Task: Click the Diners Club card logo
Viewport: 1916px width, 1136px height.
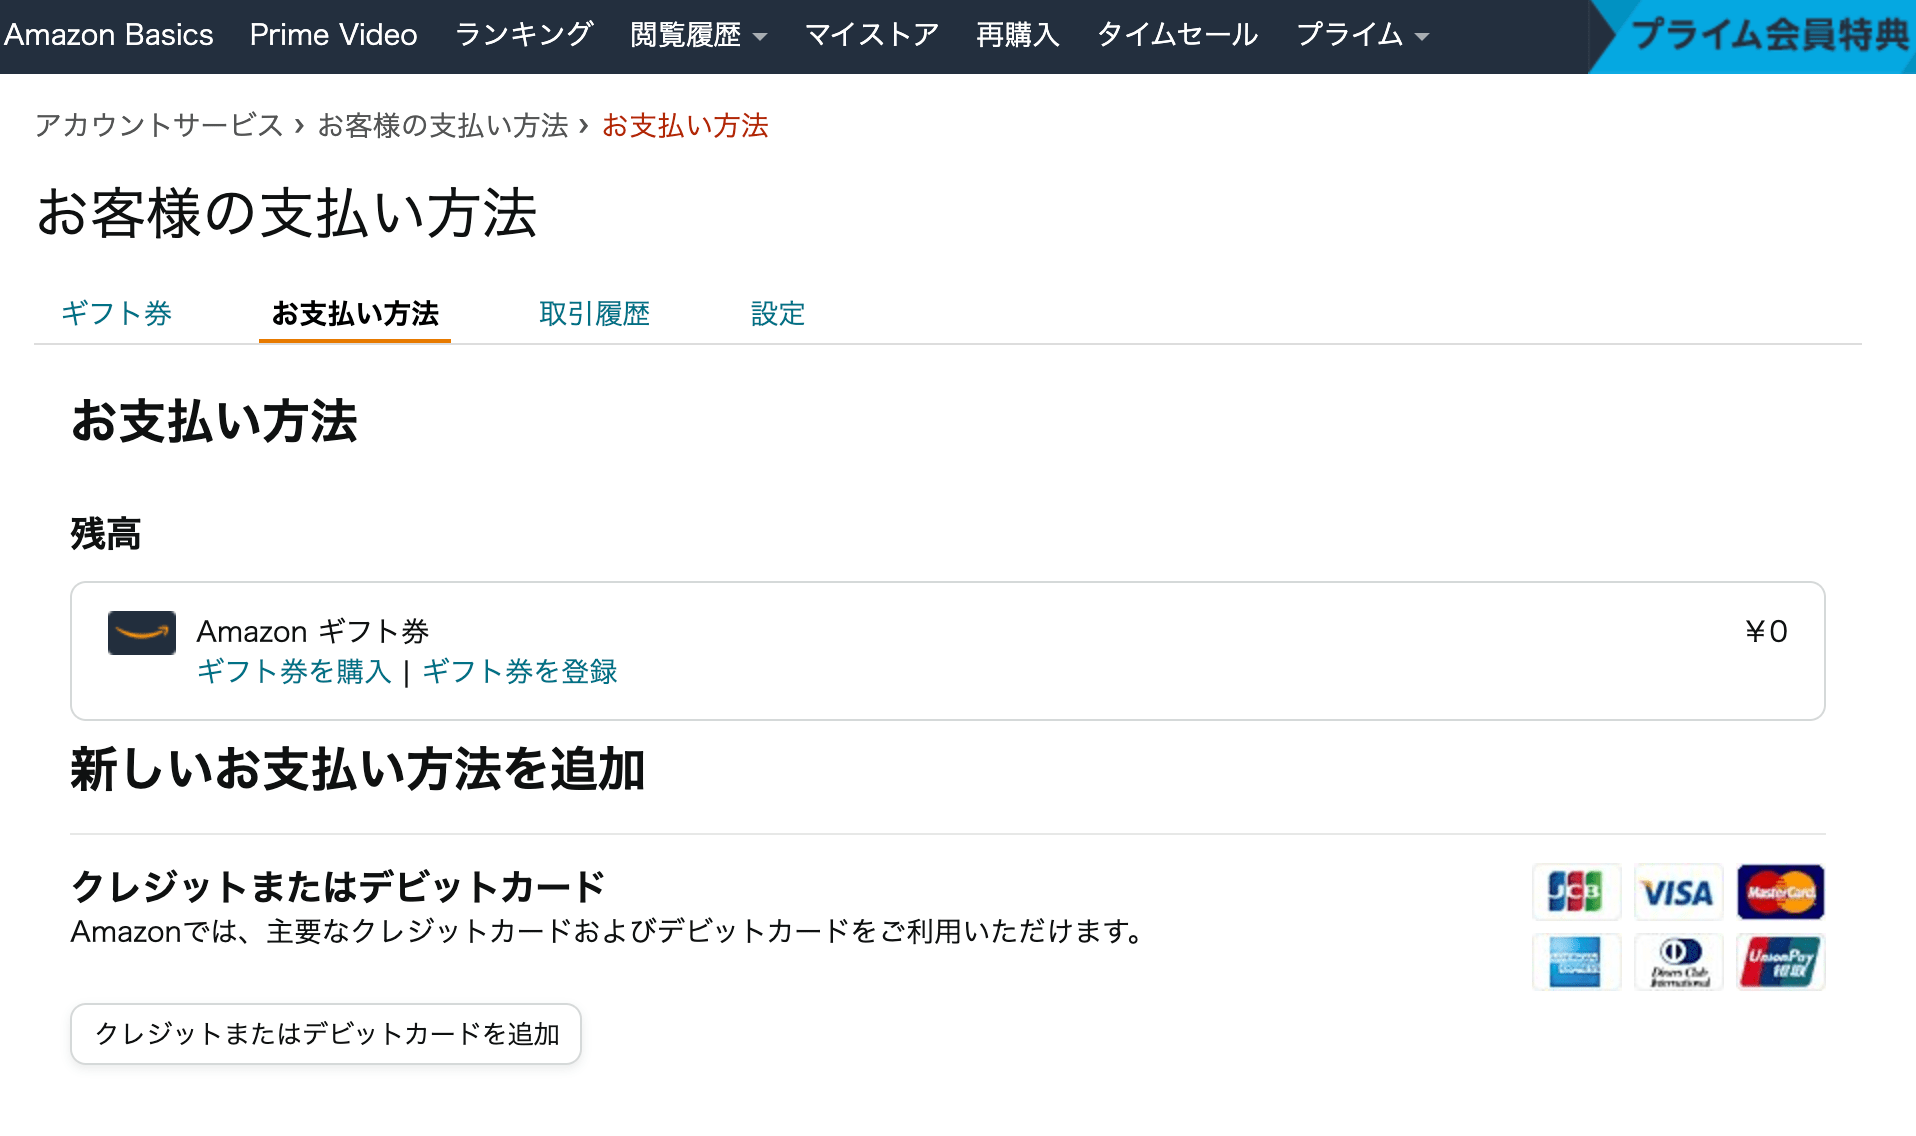Action: tap(1678, 961)
